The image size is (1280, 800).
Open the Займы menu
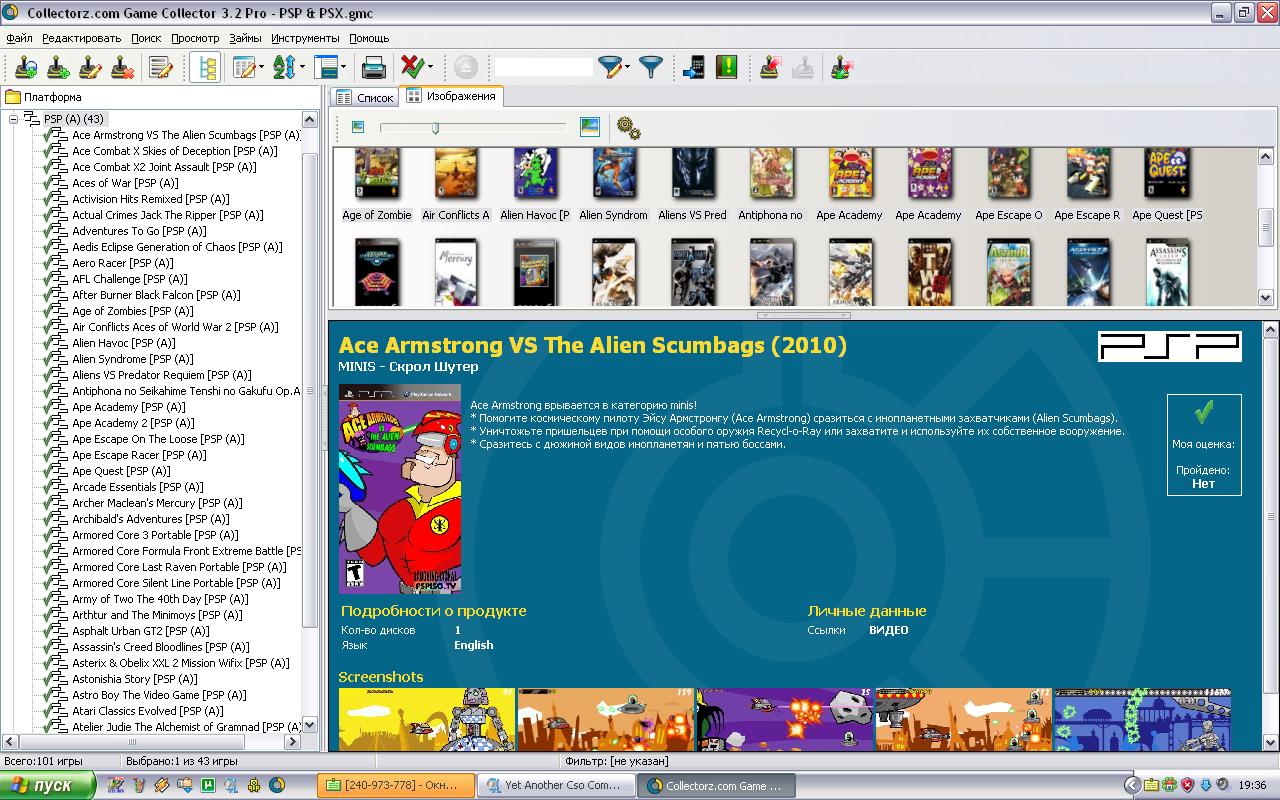coord(245,38)
